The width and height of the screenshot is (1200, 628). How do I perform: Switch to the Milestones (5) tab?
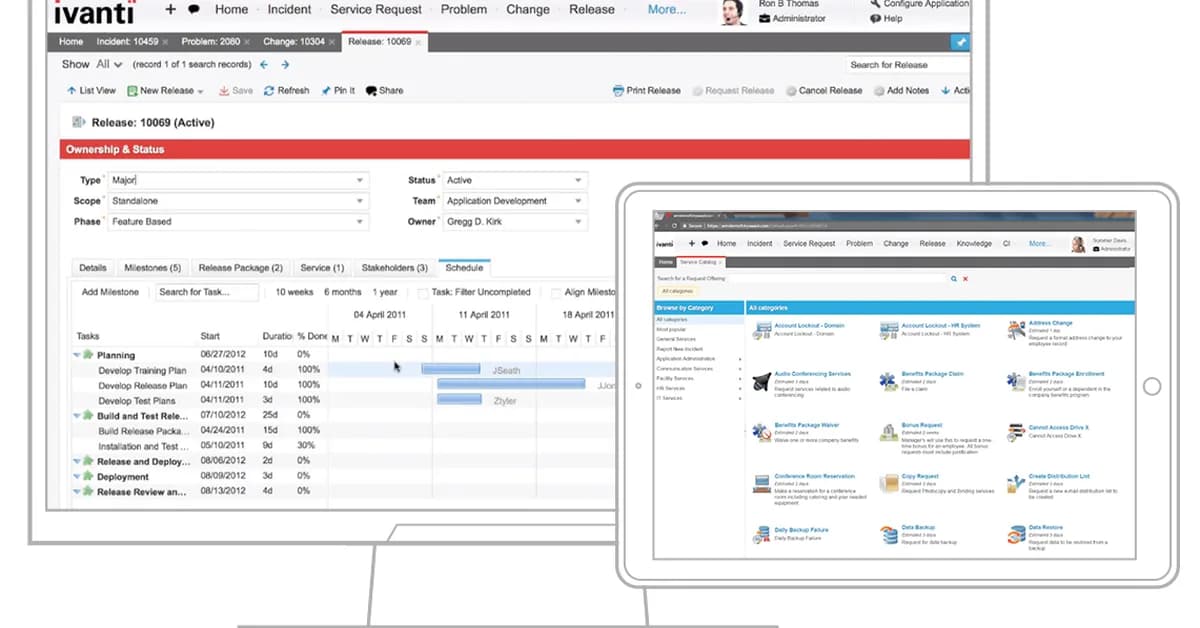point(152,268)
